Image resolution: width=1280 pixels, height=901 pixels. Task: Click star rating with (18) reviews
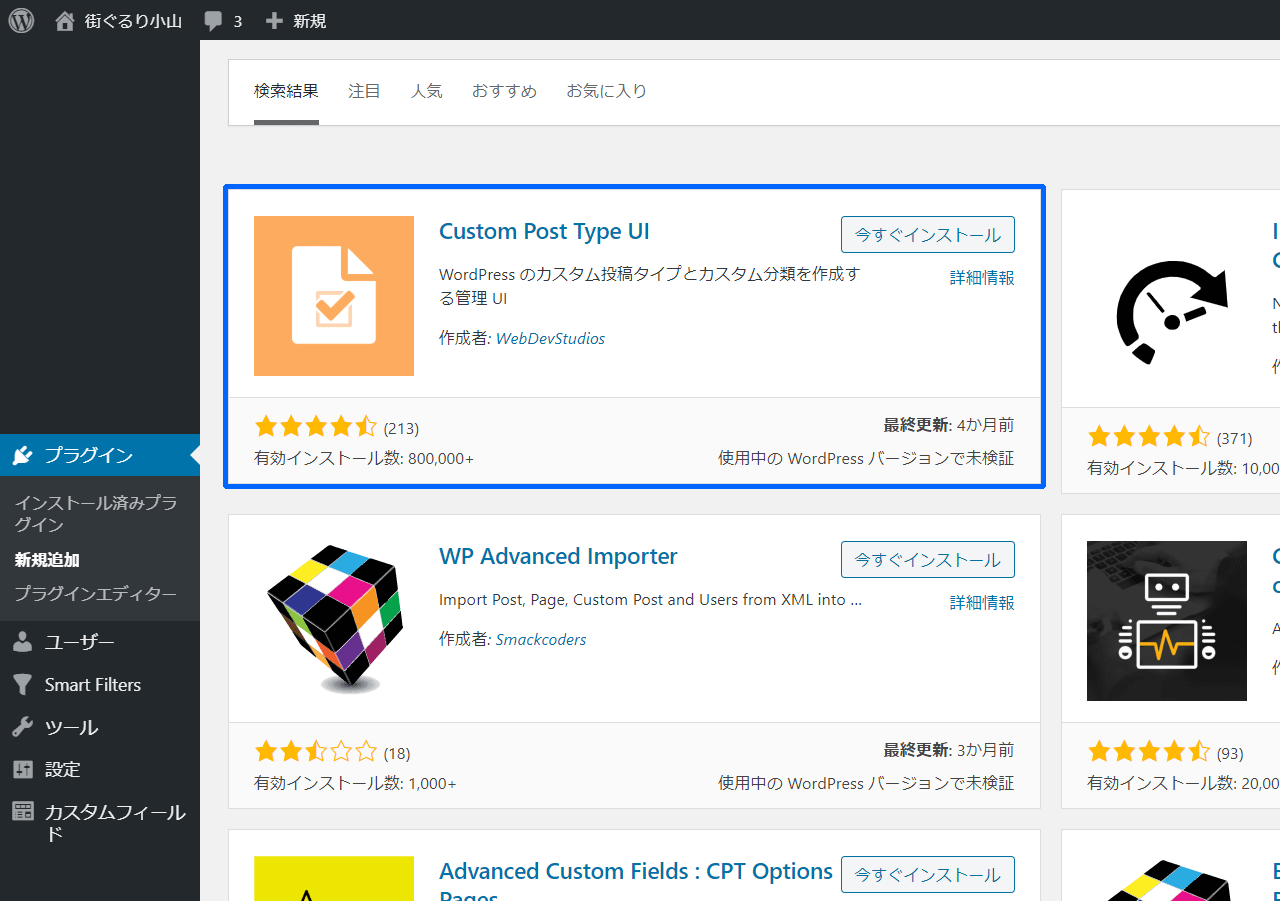point(316,752)
